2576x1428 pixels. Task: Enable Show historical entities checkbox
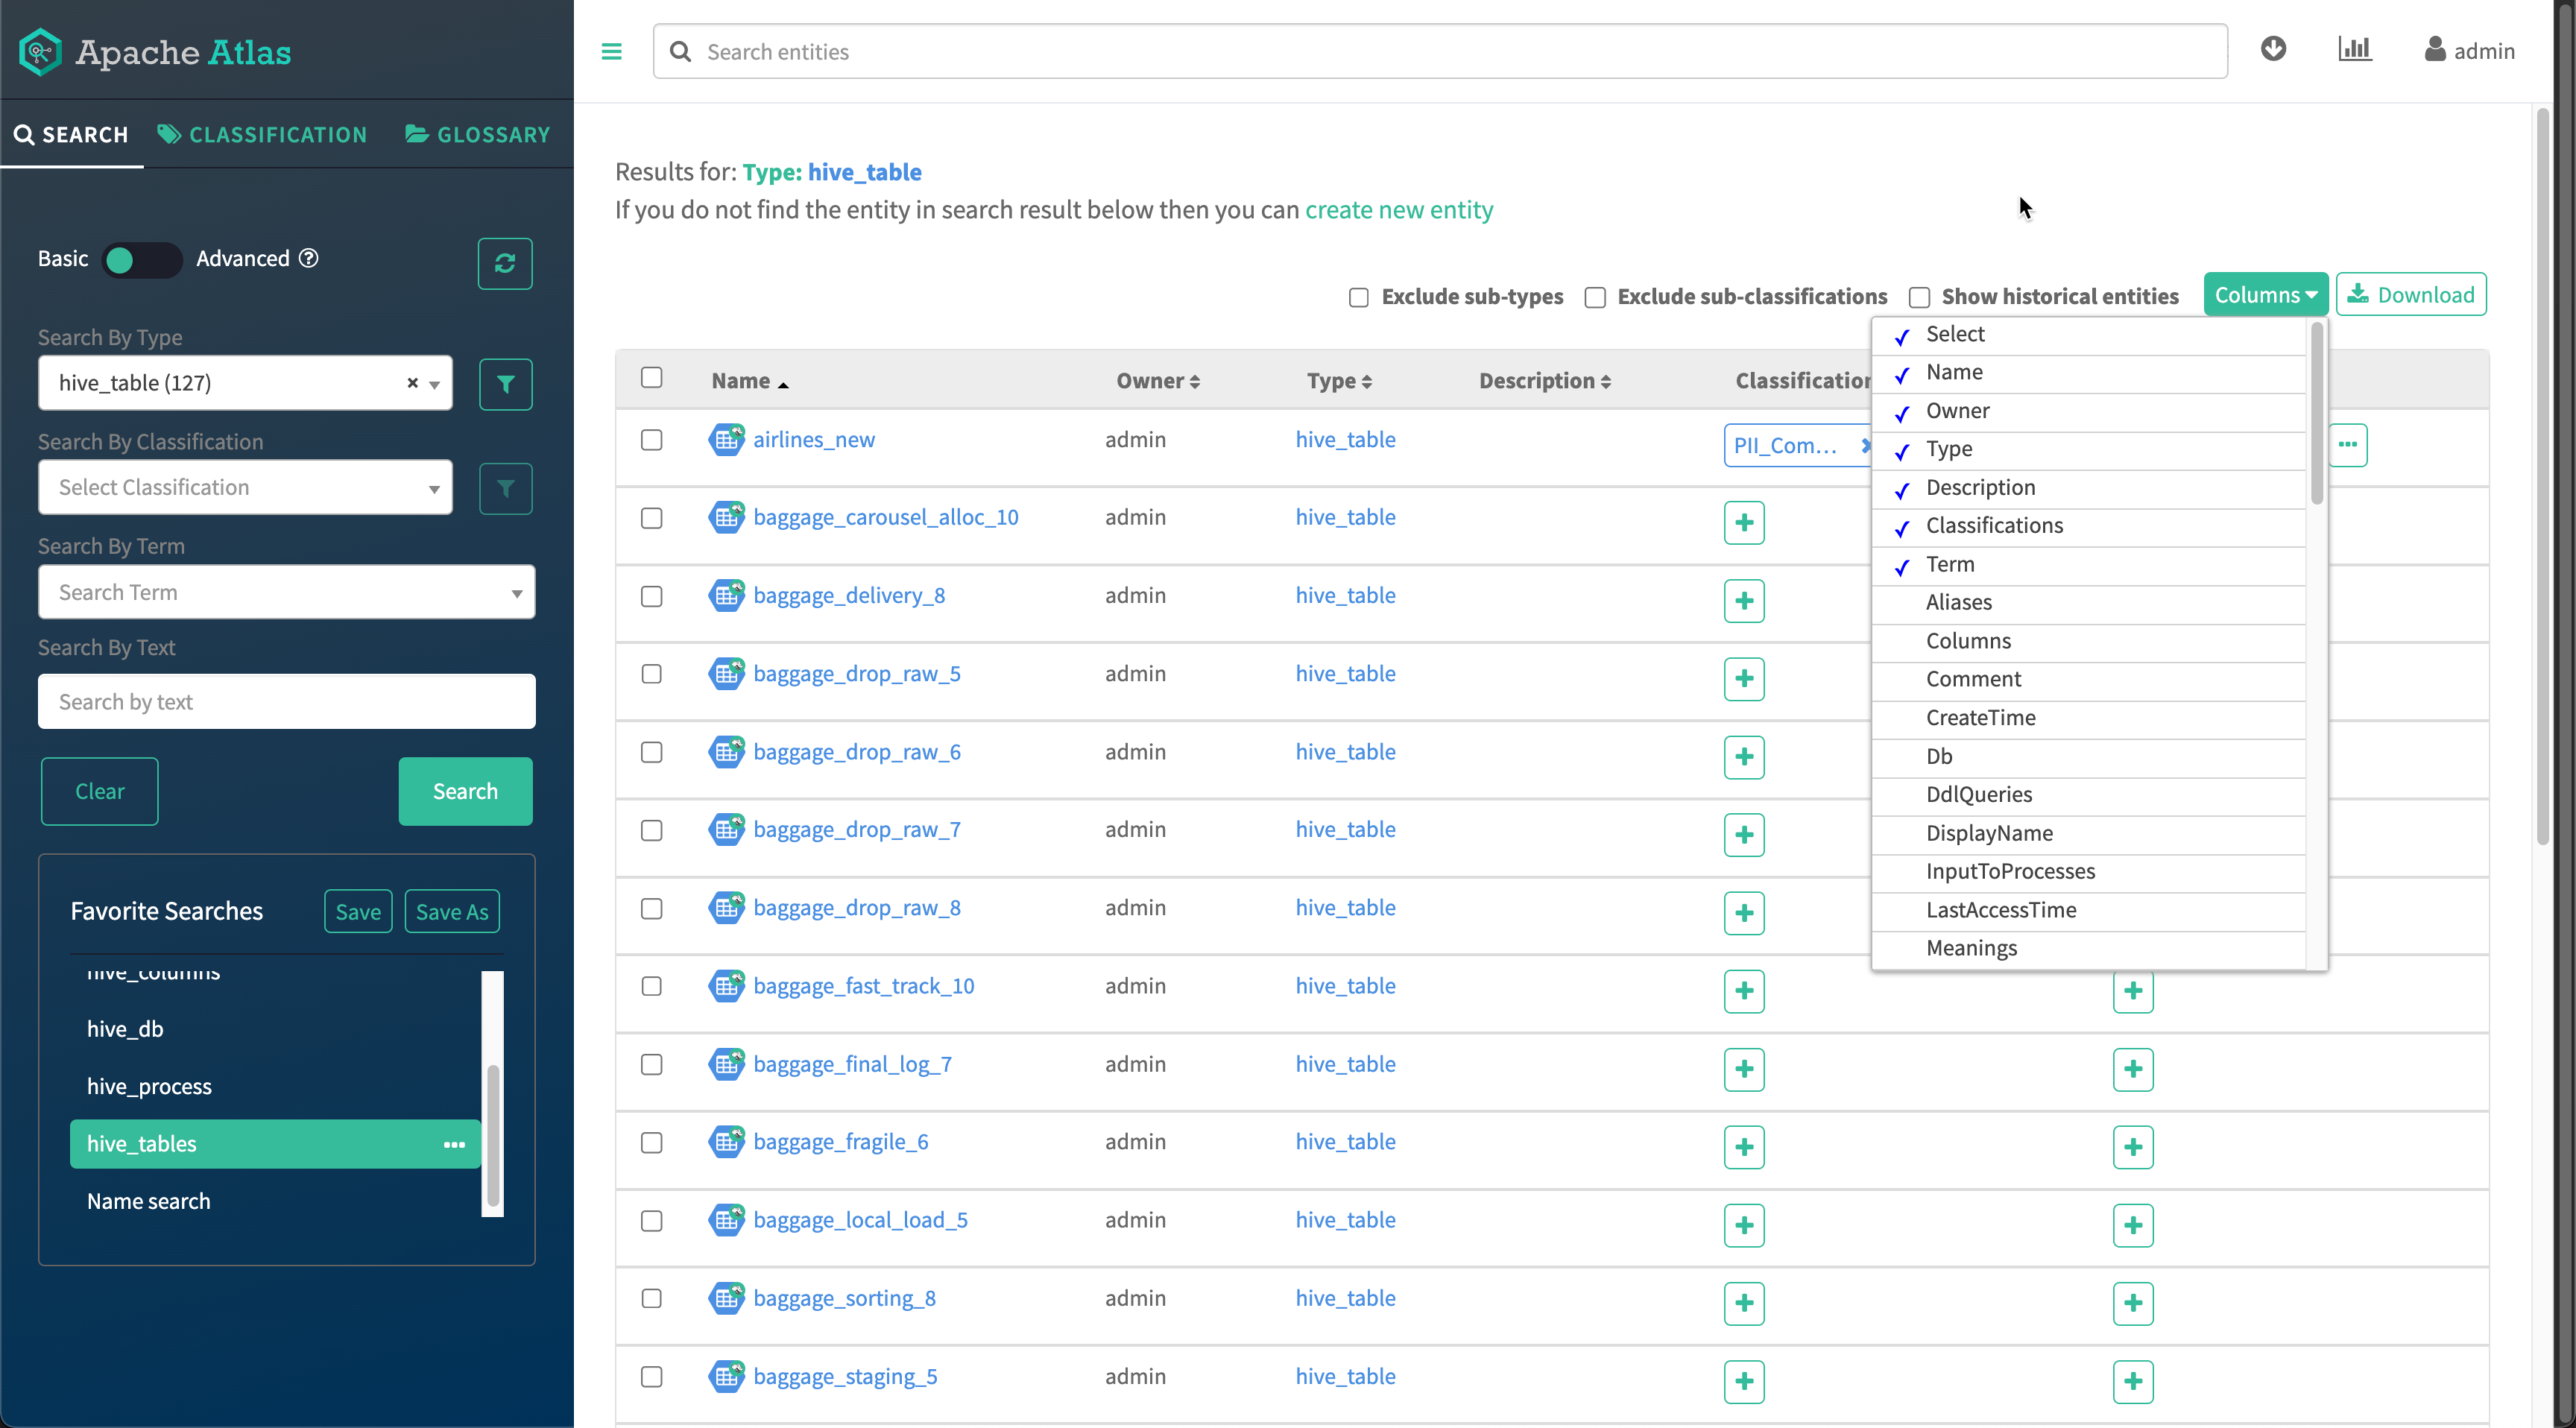(x=1919, y=297)
